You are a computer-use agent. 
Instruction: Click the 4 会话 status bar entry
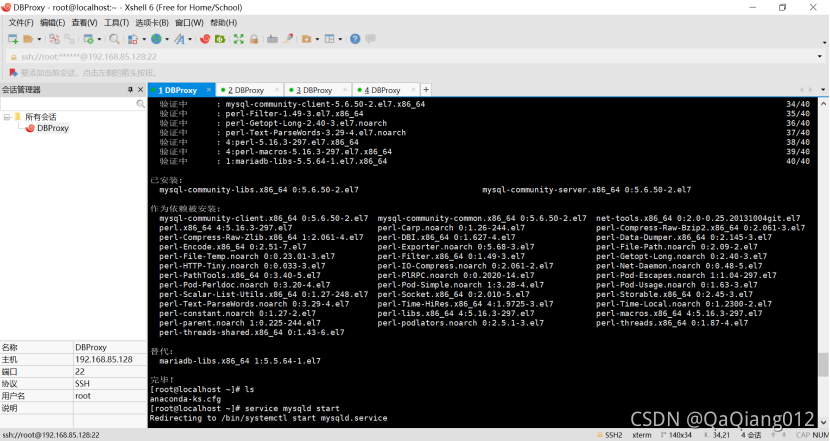(x=751, y=435)
